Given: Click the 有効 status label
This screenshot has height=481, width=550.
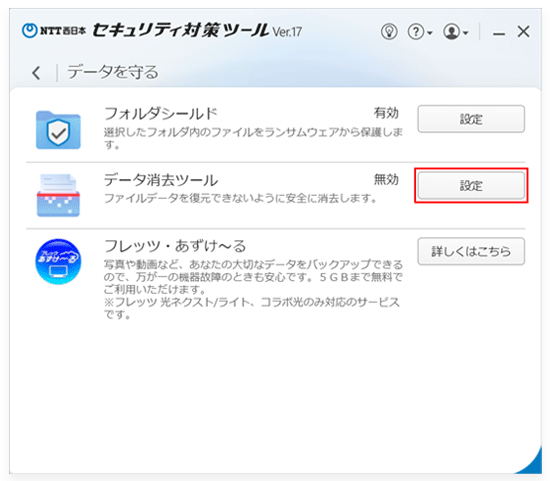Looking at the screenshot, I should click(x=386, y=113).
